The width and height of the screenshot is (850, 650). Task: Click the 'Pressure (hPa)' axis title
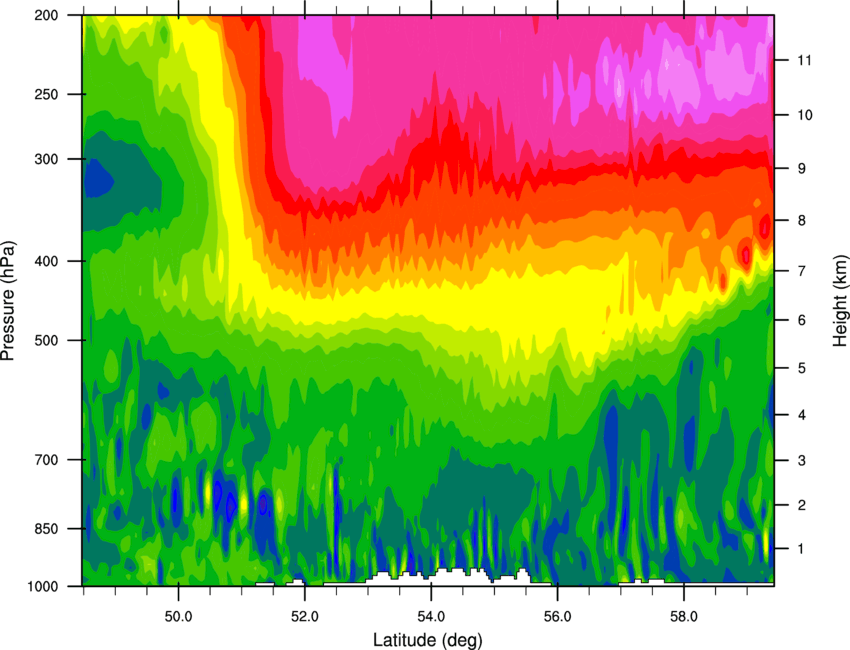[x=8, y=301]
